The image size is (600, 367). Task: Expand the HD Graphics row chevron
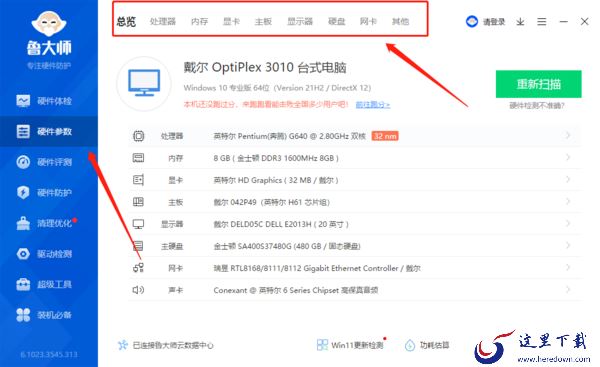point(568,179)
